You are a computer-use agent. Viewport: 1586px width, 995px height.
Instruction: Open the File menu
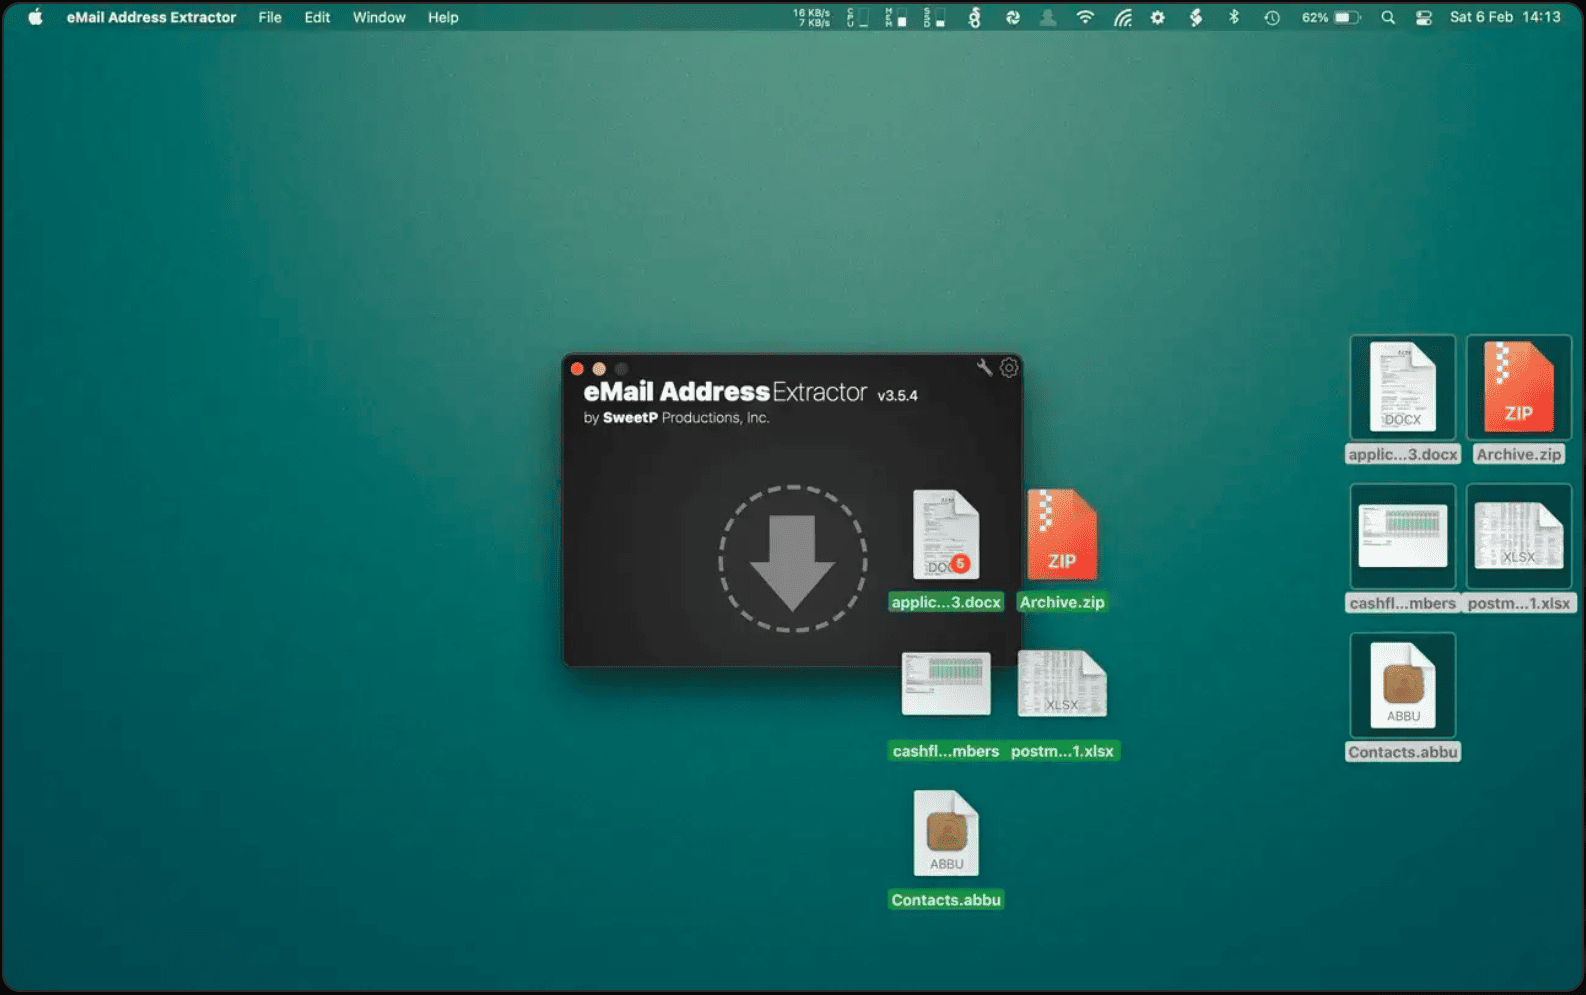[x=270, y=17]
